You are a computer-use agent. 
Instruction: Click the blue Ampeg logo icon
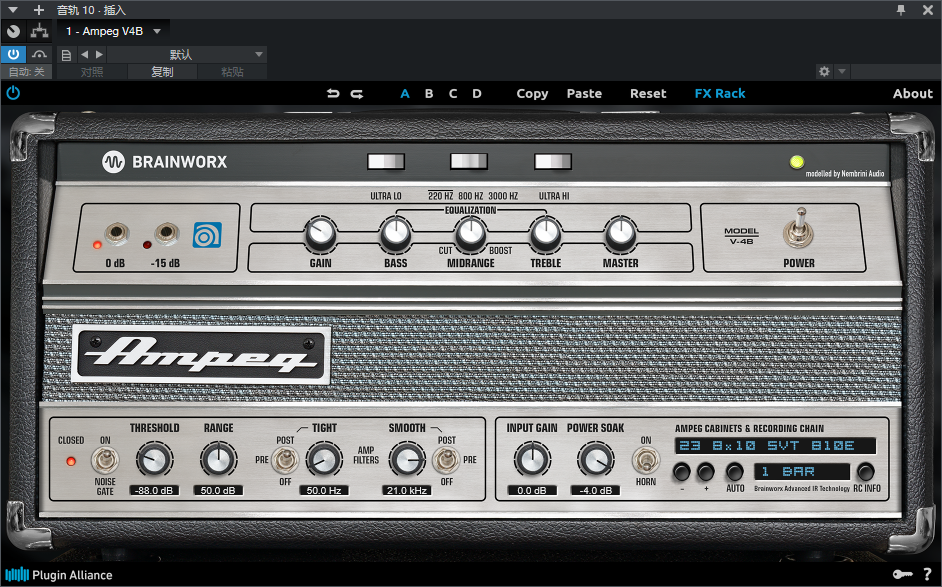(207, 235)
